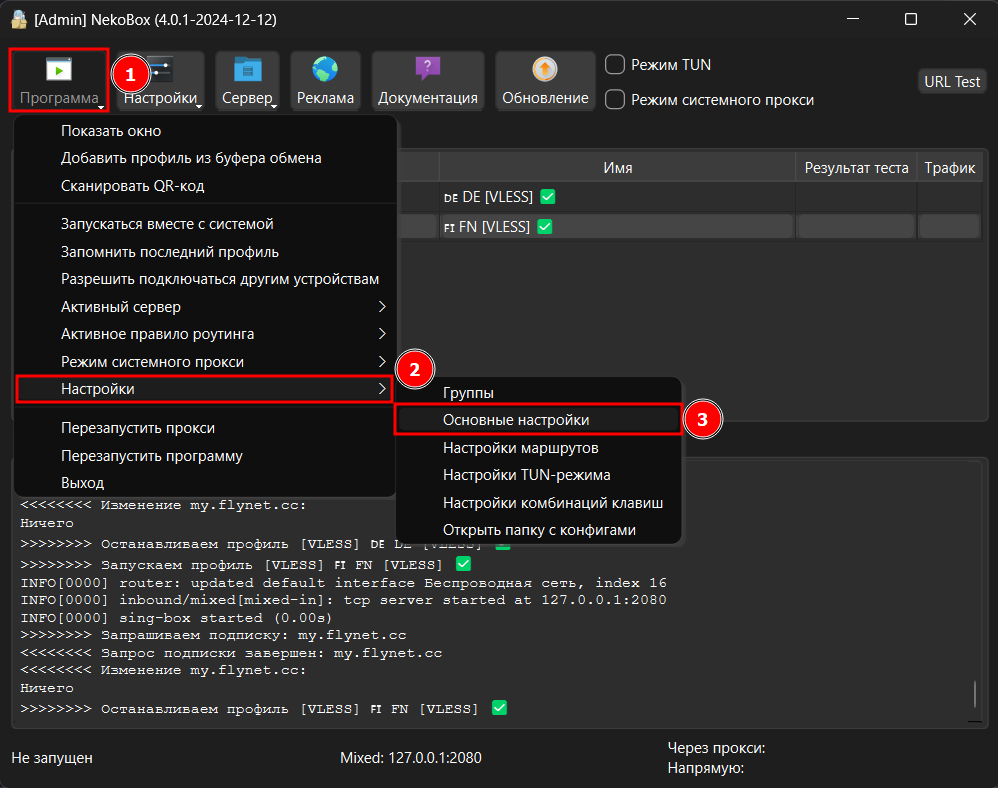This screenshot has height=788, width=998.
Task: Click green checkmark on FN [VLESS] row
Action: tap(544, 227)
